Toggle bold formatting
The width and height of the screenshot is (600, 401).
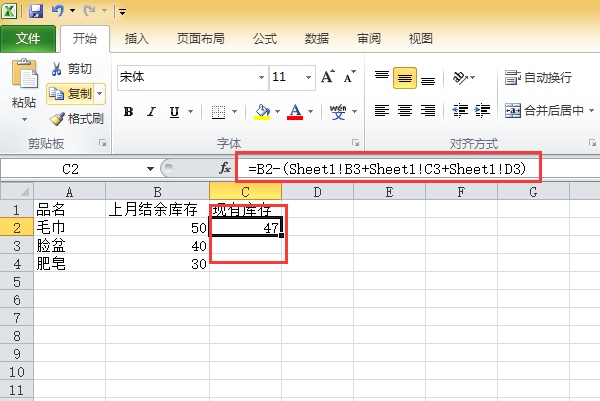(128, 111)
